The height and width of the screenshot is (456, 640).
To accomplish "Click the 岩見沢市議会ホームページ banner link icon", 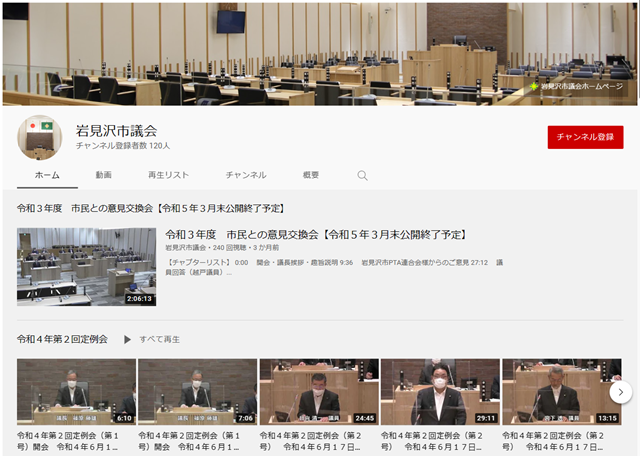I will (x=534, y=87).
